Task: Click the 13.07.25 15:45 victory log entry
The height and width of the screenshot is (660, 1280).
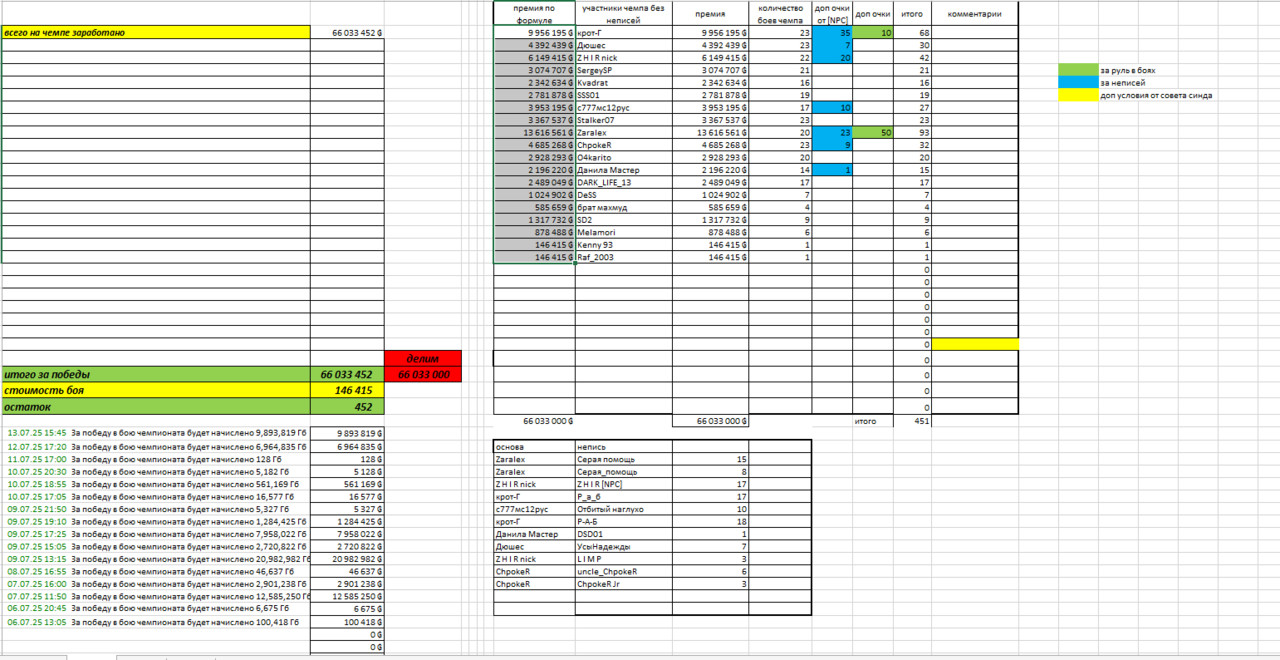Action: click(156, 433)
